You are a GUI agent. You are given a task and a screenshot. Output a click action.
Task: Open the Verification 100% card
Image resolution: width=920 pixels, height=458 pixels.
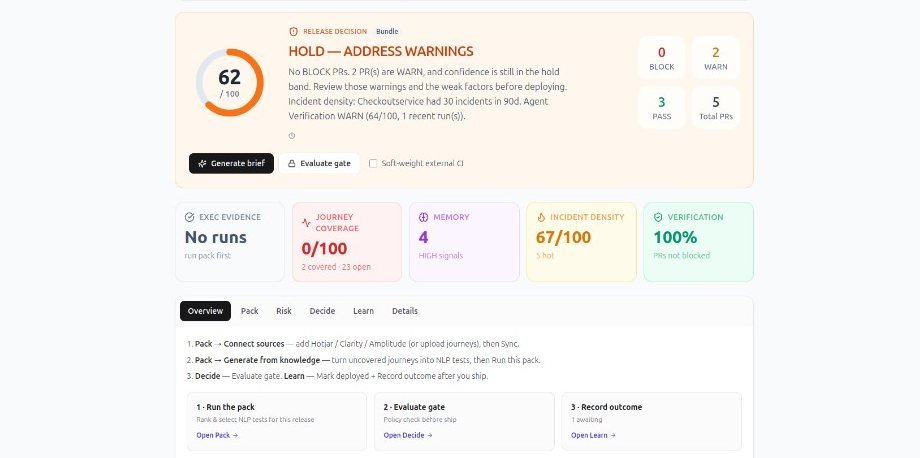(698, 242)
